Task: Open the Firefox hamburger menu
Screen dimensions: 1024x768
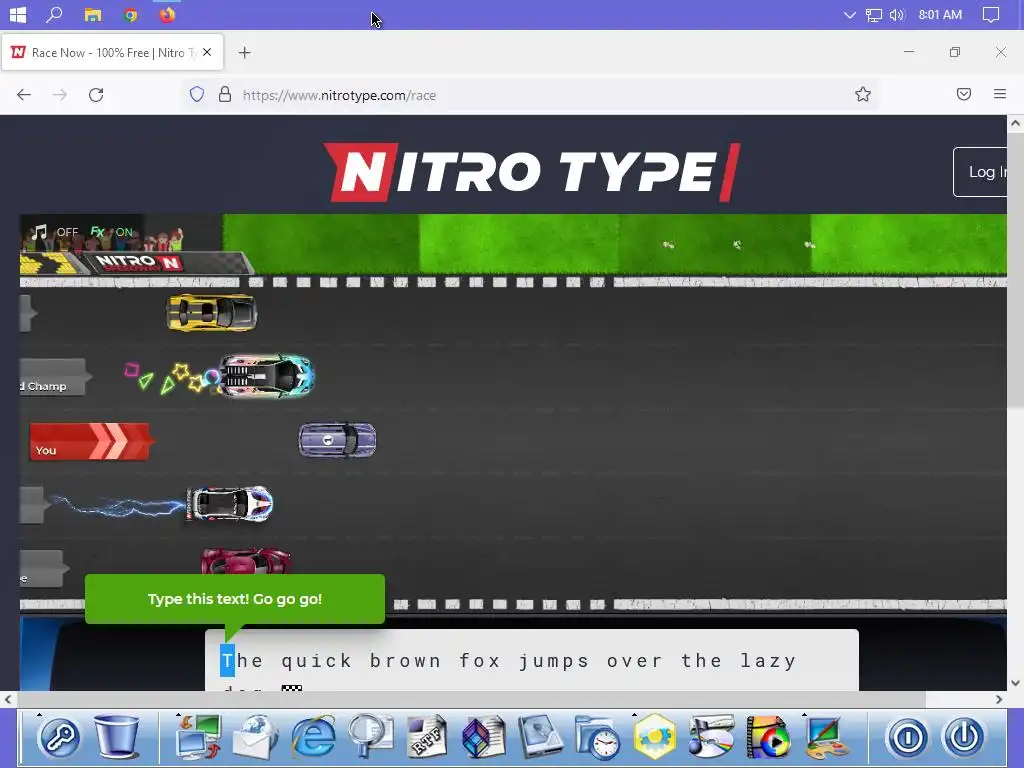Action: [x=999, y=94]
